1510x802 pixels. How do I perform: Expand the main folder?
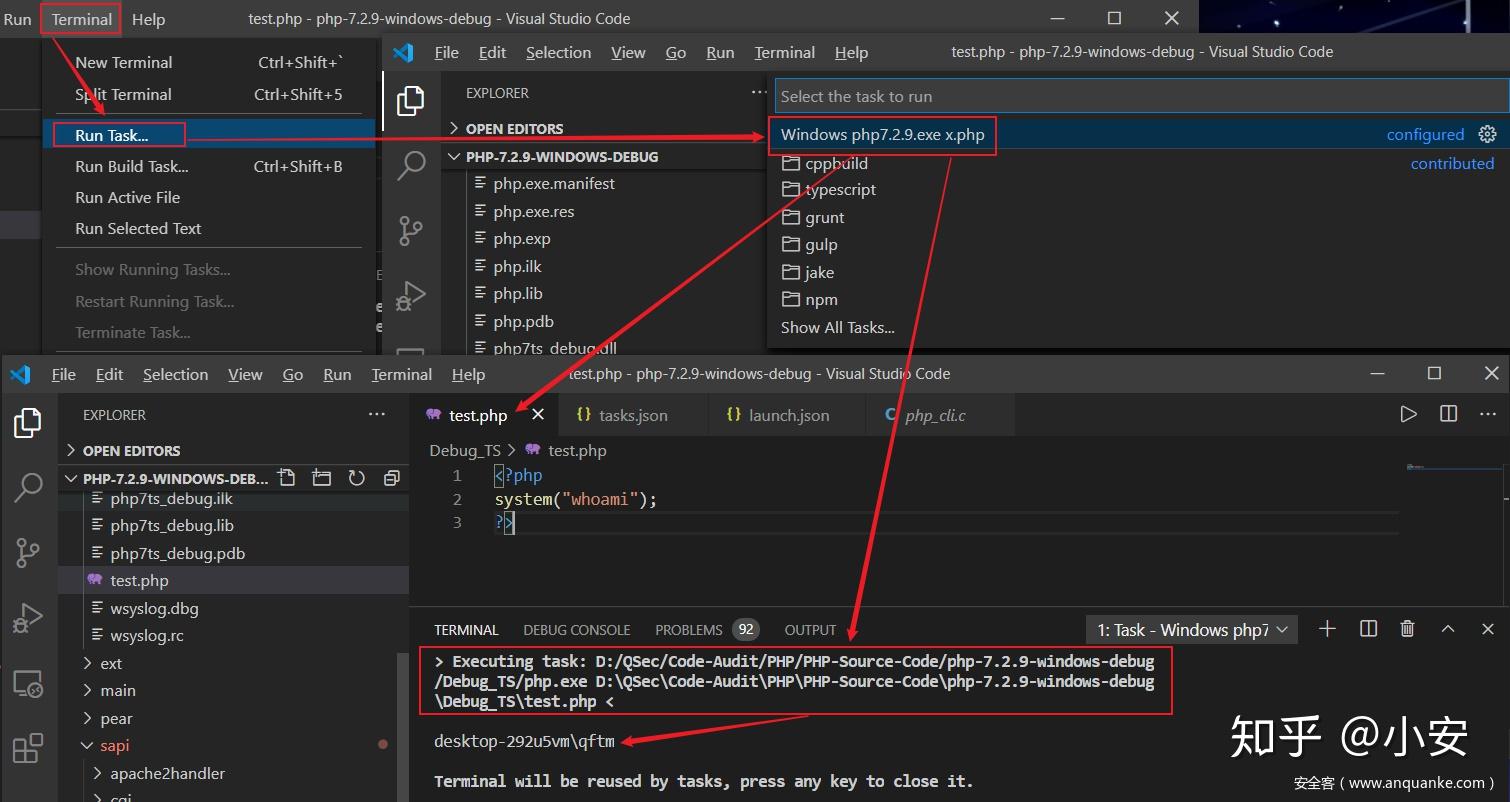point(118,690)
